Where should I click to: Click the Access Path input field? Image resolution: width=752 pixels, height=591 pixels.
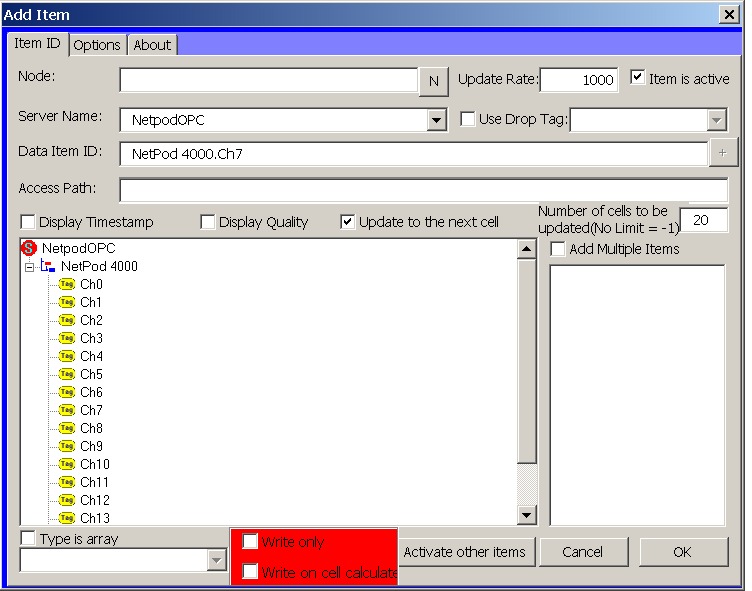click(424, 189)
